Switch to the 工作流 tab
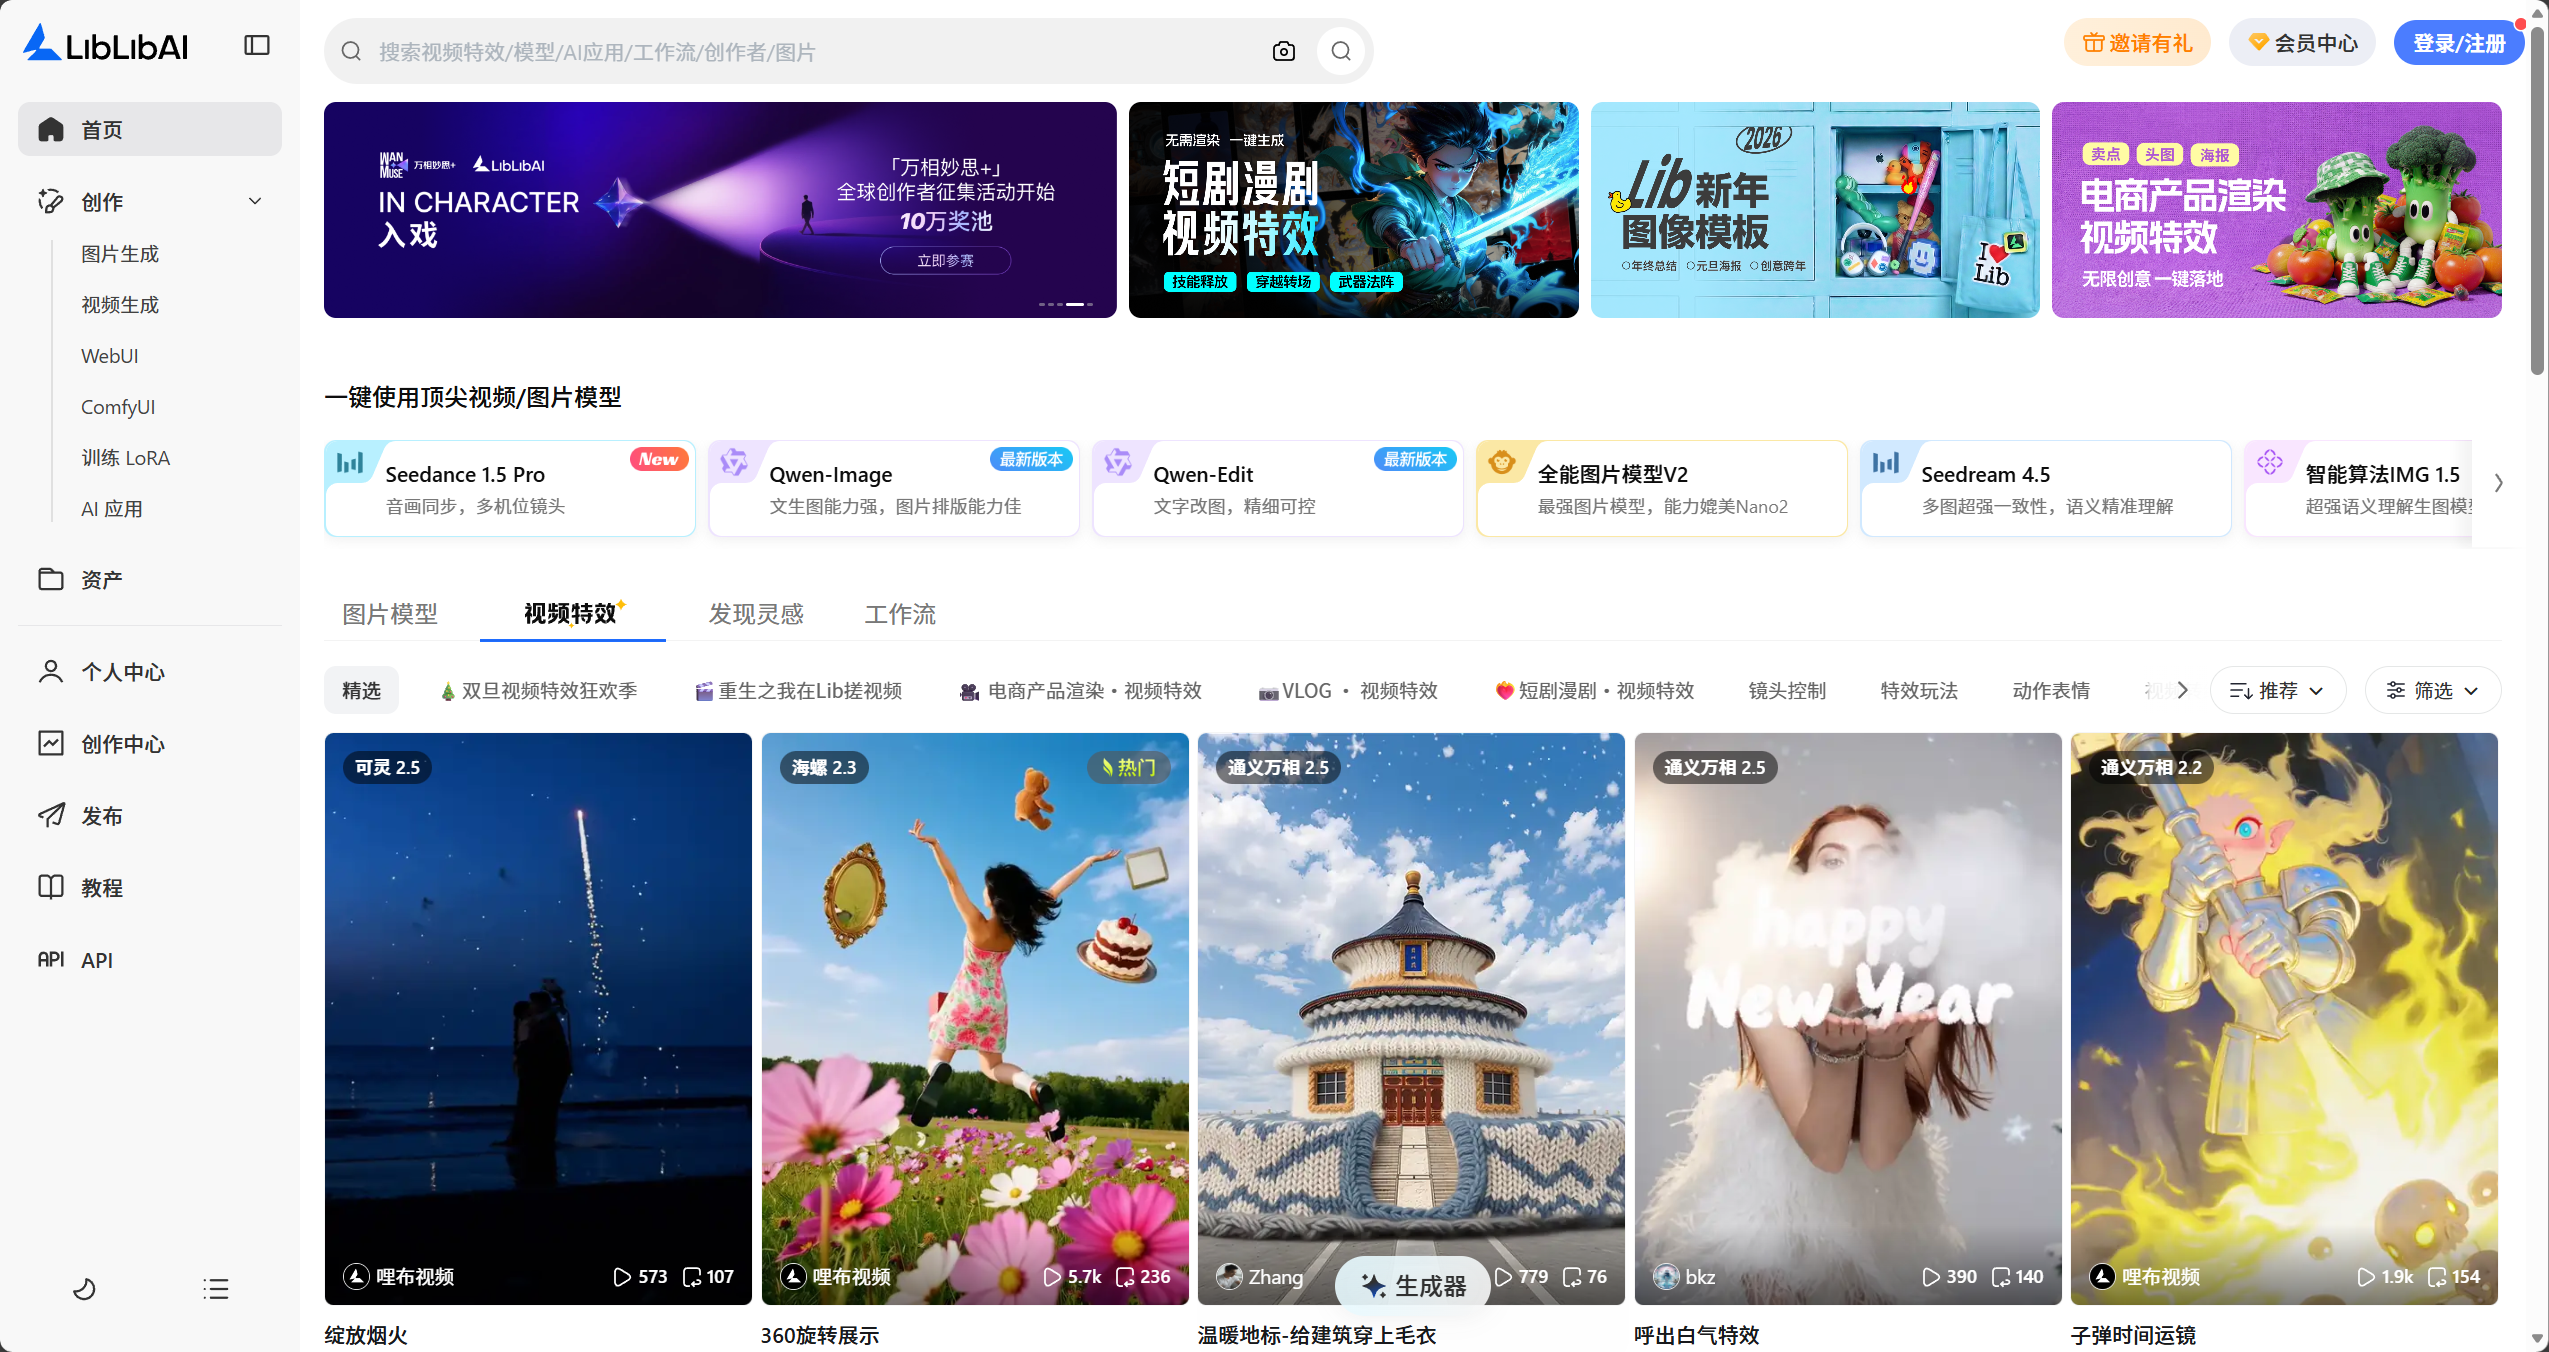The width and height of the screenshot is (2549, 1352). 899,614
